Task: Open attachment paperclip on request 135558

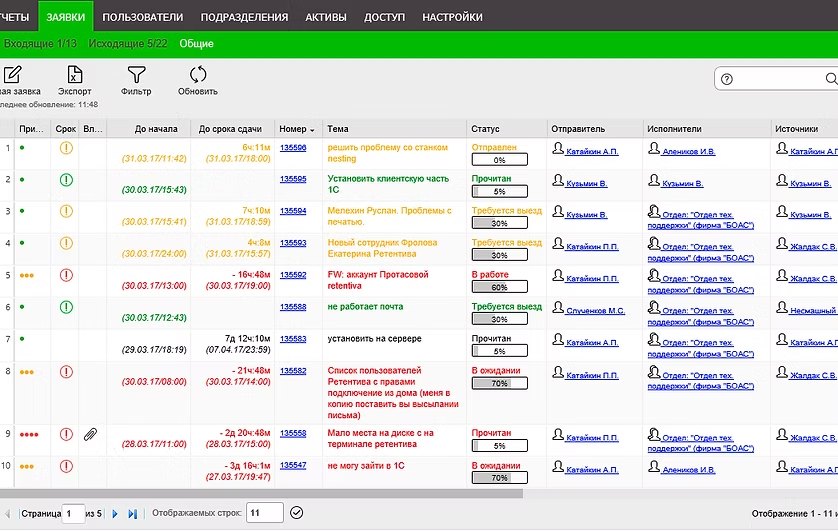Action: tap(90, 434)
